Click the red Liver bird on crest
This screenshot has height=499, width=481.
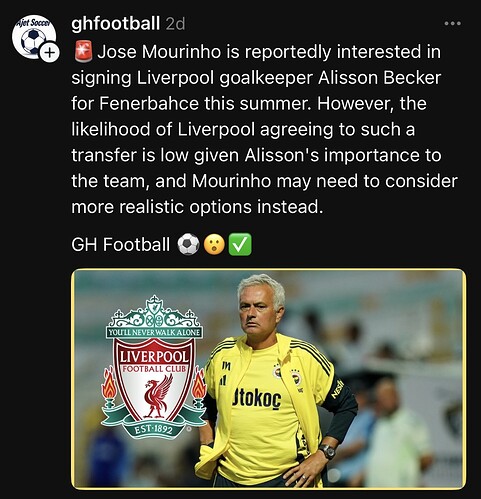click(158, 397)
